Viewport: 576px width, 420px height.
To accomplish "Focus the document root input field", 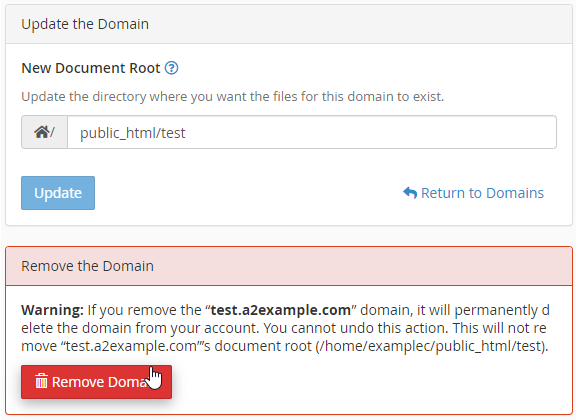I will (312, 132).
